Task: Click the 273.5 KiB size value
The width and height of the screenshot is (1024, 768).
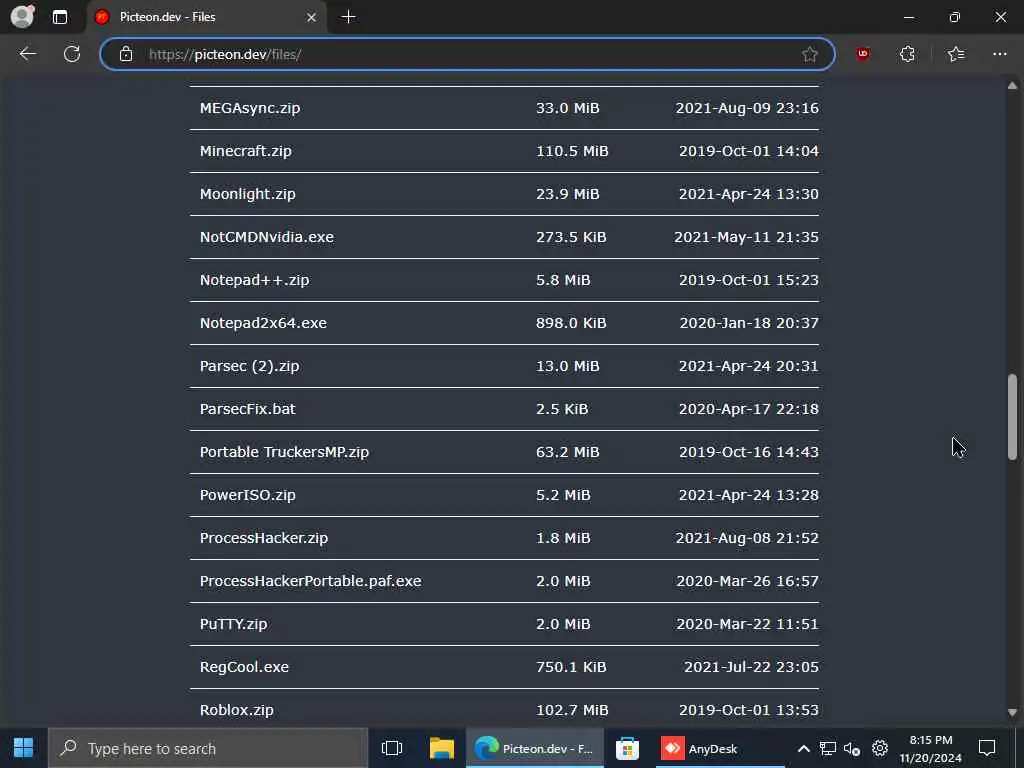Action: [571, 237]
